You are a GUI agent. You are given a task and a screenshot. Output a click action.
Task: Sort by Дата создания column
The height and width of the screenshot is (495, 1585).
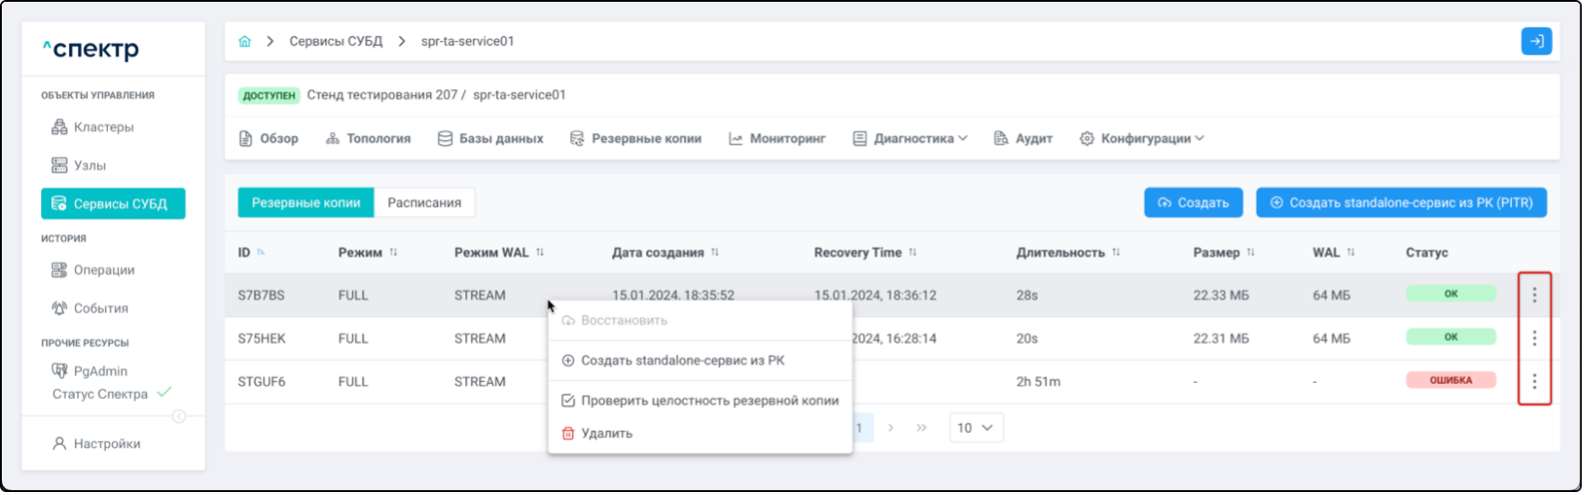coord(715,253)
